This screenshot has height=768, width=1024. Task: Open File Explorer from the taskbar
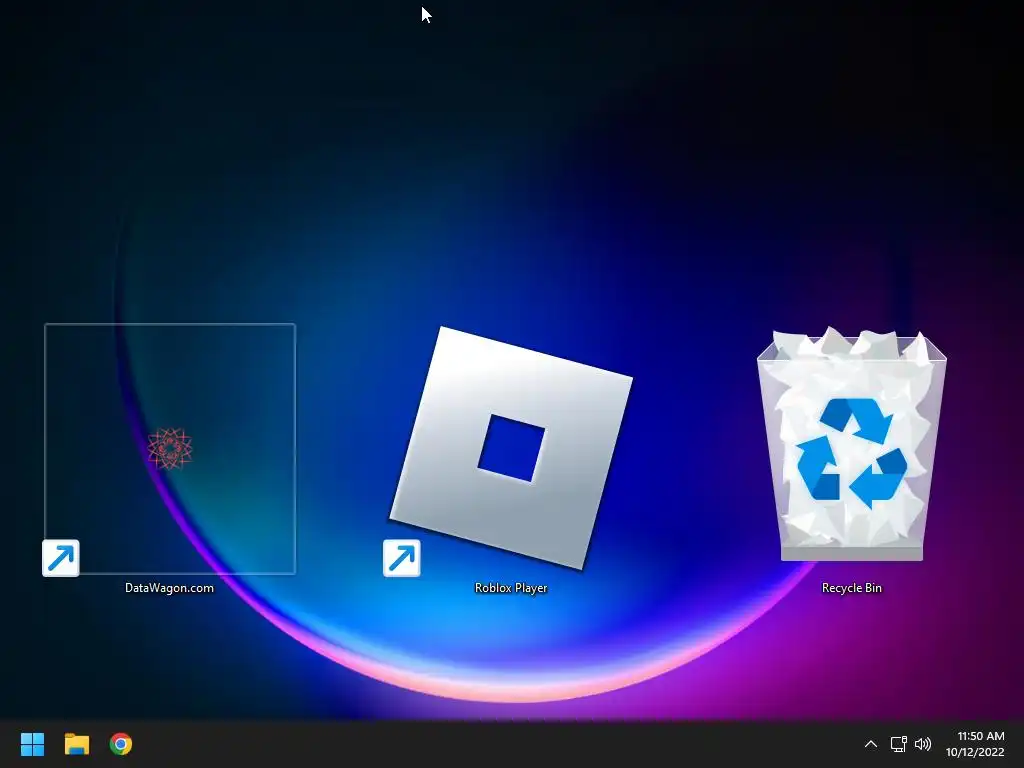pos(76,744)
